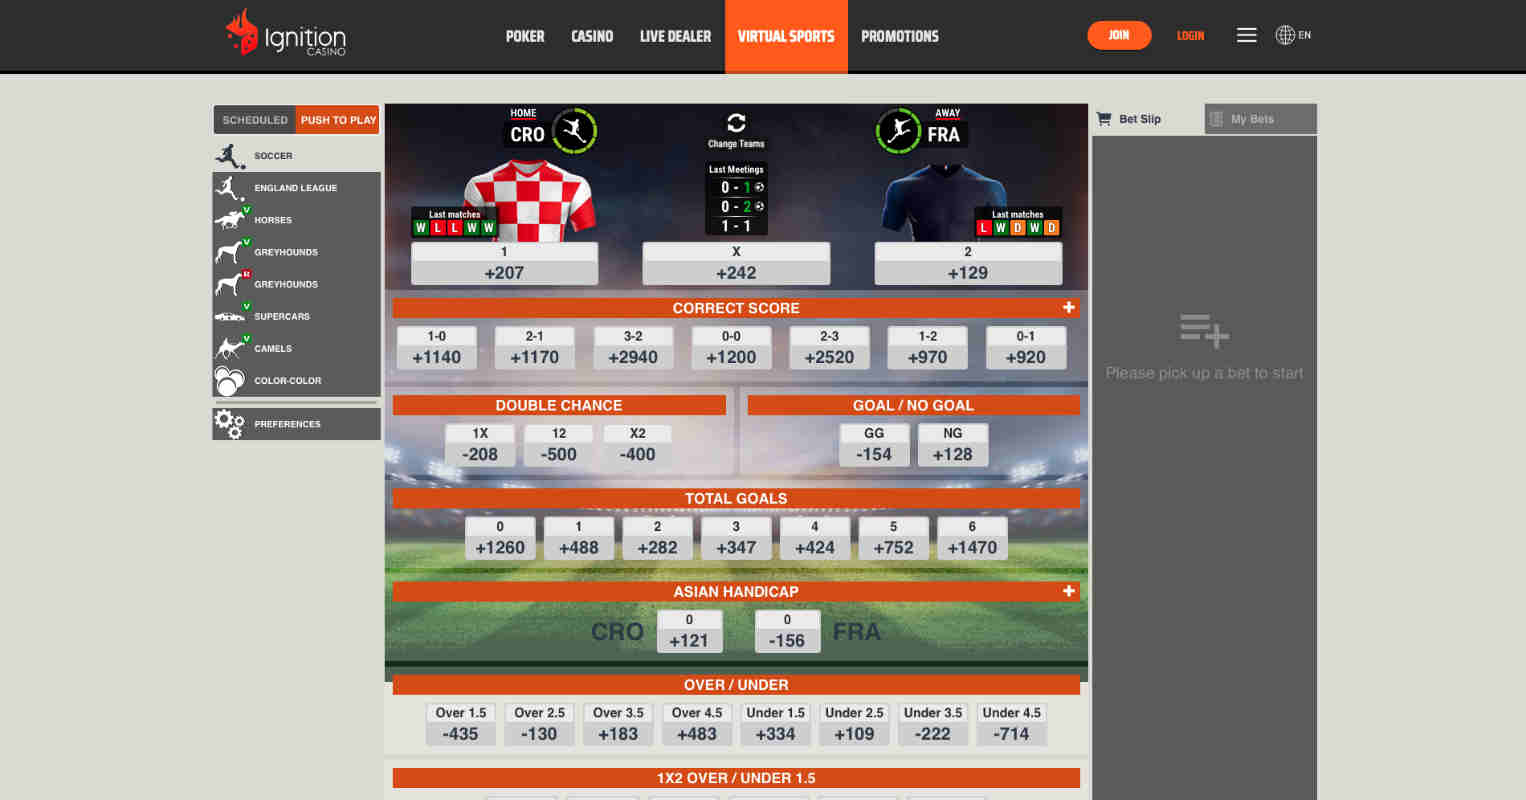Pick correct score 2-1 at +1170
Image resolution: width=1526 pixels, height=800 pixels.
535,348
